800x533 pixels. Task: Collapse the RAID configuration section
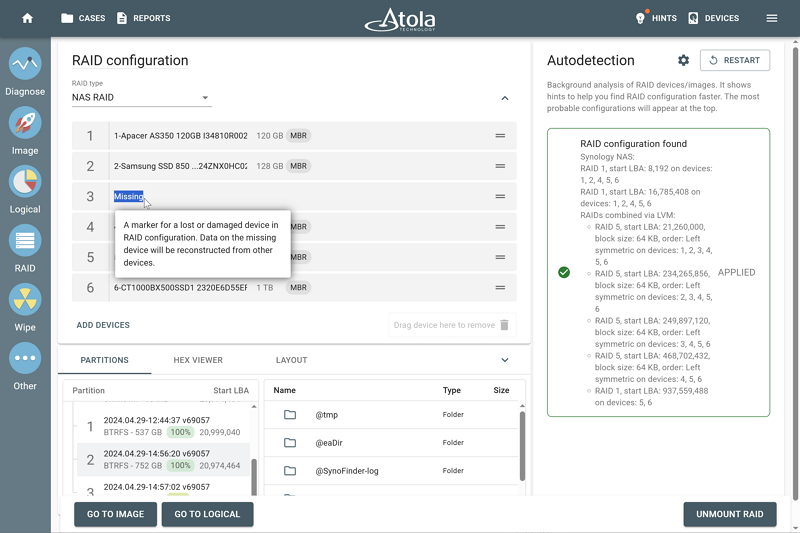(x=505, y=98)
